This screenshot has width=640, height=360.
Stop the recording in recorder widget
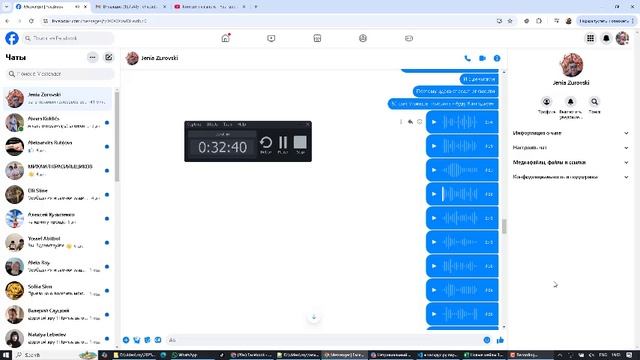300,144
